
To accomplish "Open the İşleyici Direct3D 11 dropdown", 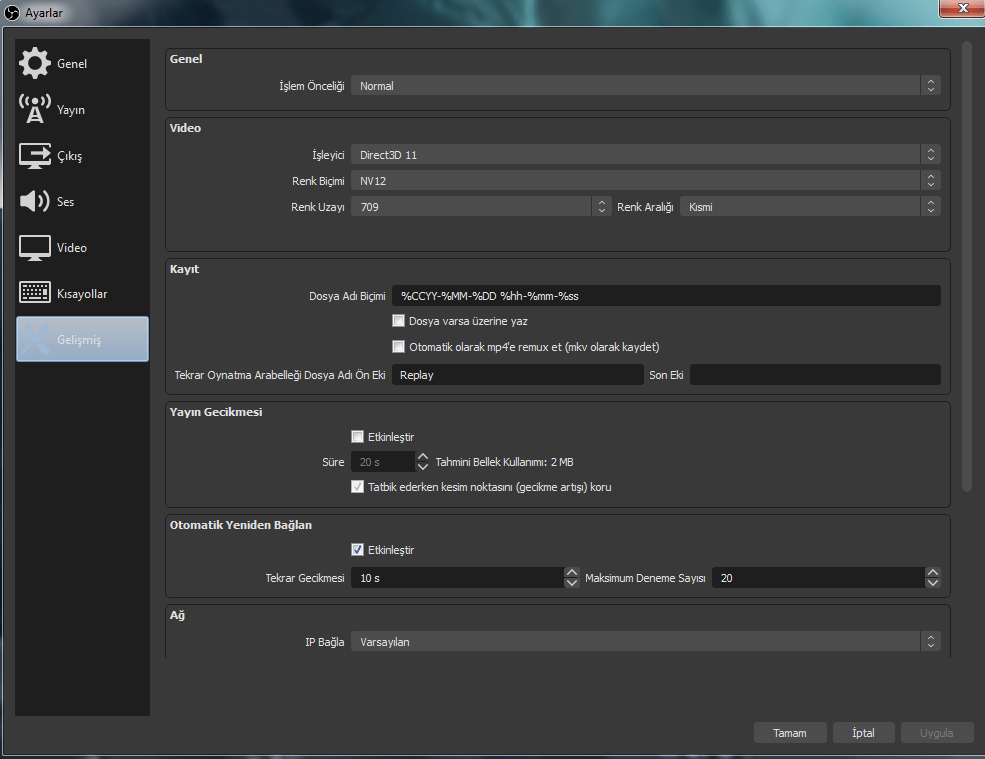I will pos(645,155).
